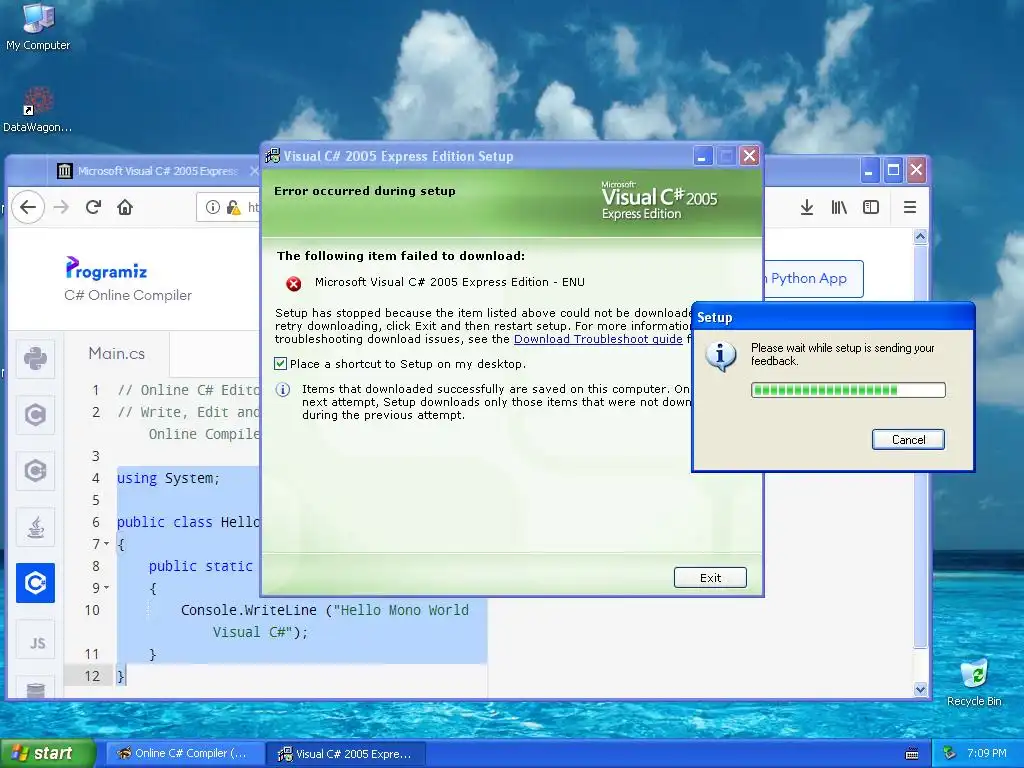Screen dimensions: 1024x768
Task: Click Exit in the setup error dialog
Action: point(710,577)
